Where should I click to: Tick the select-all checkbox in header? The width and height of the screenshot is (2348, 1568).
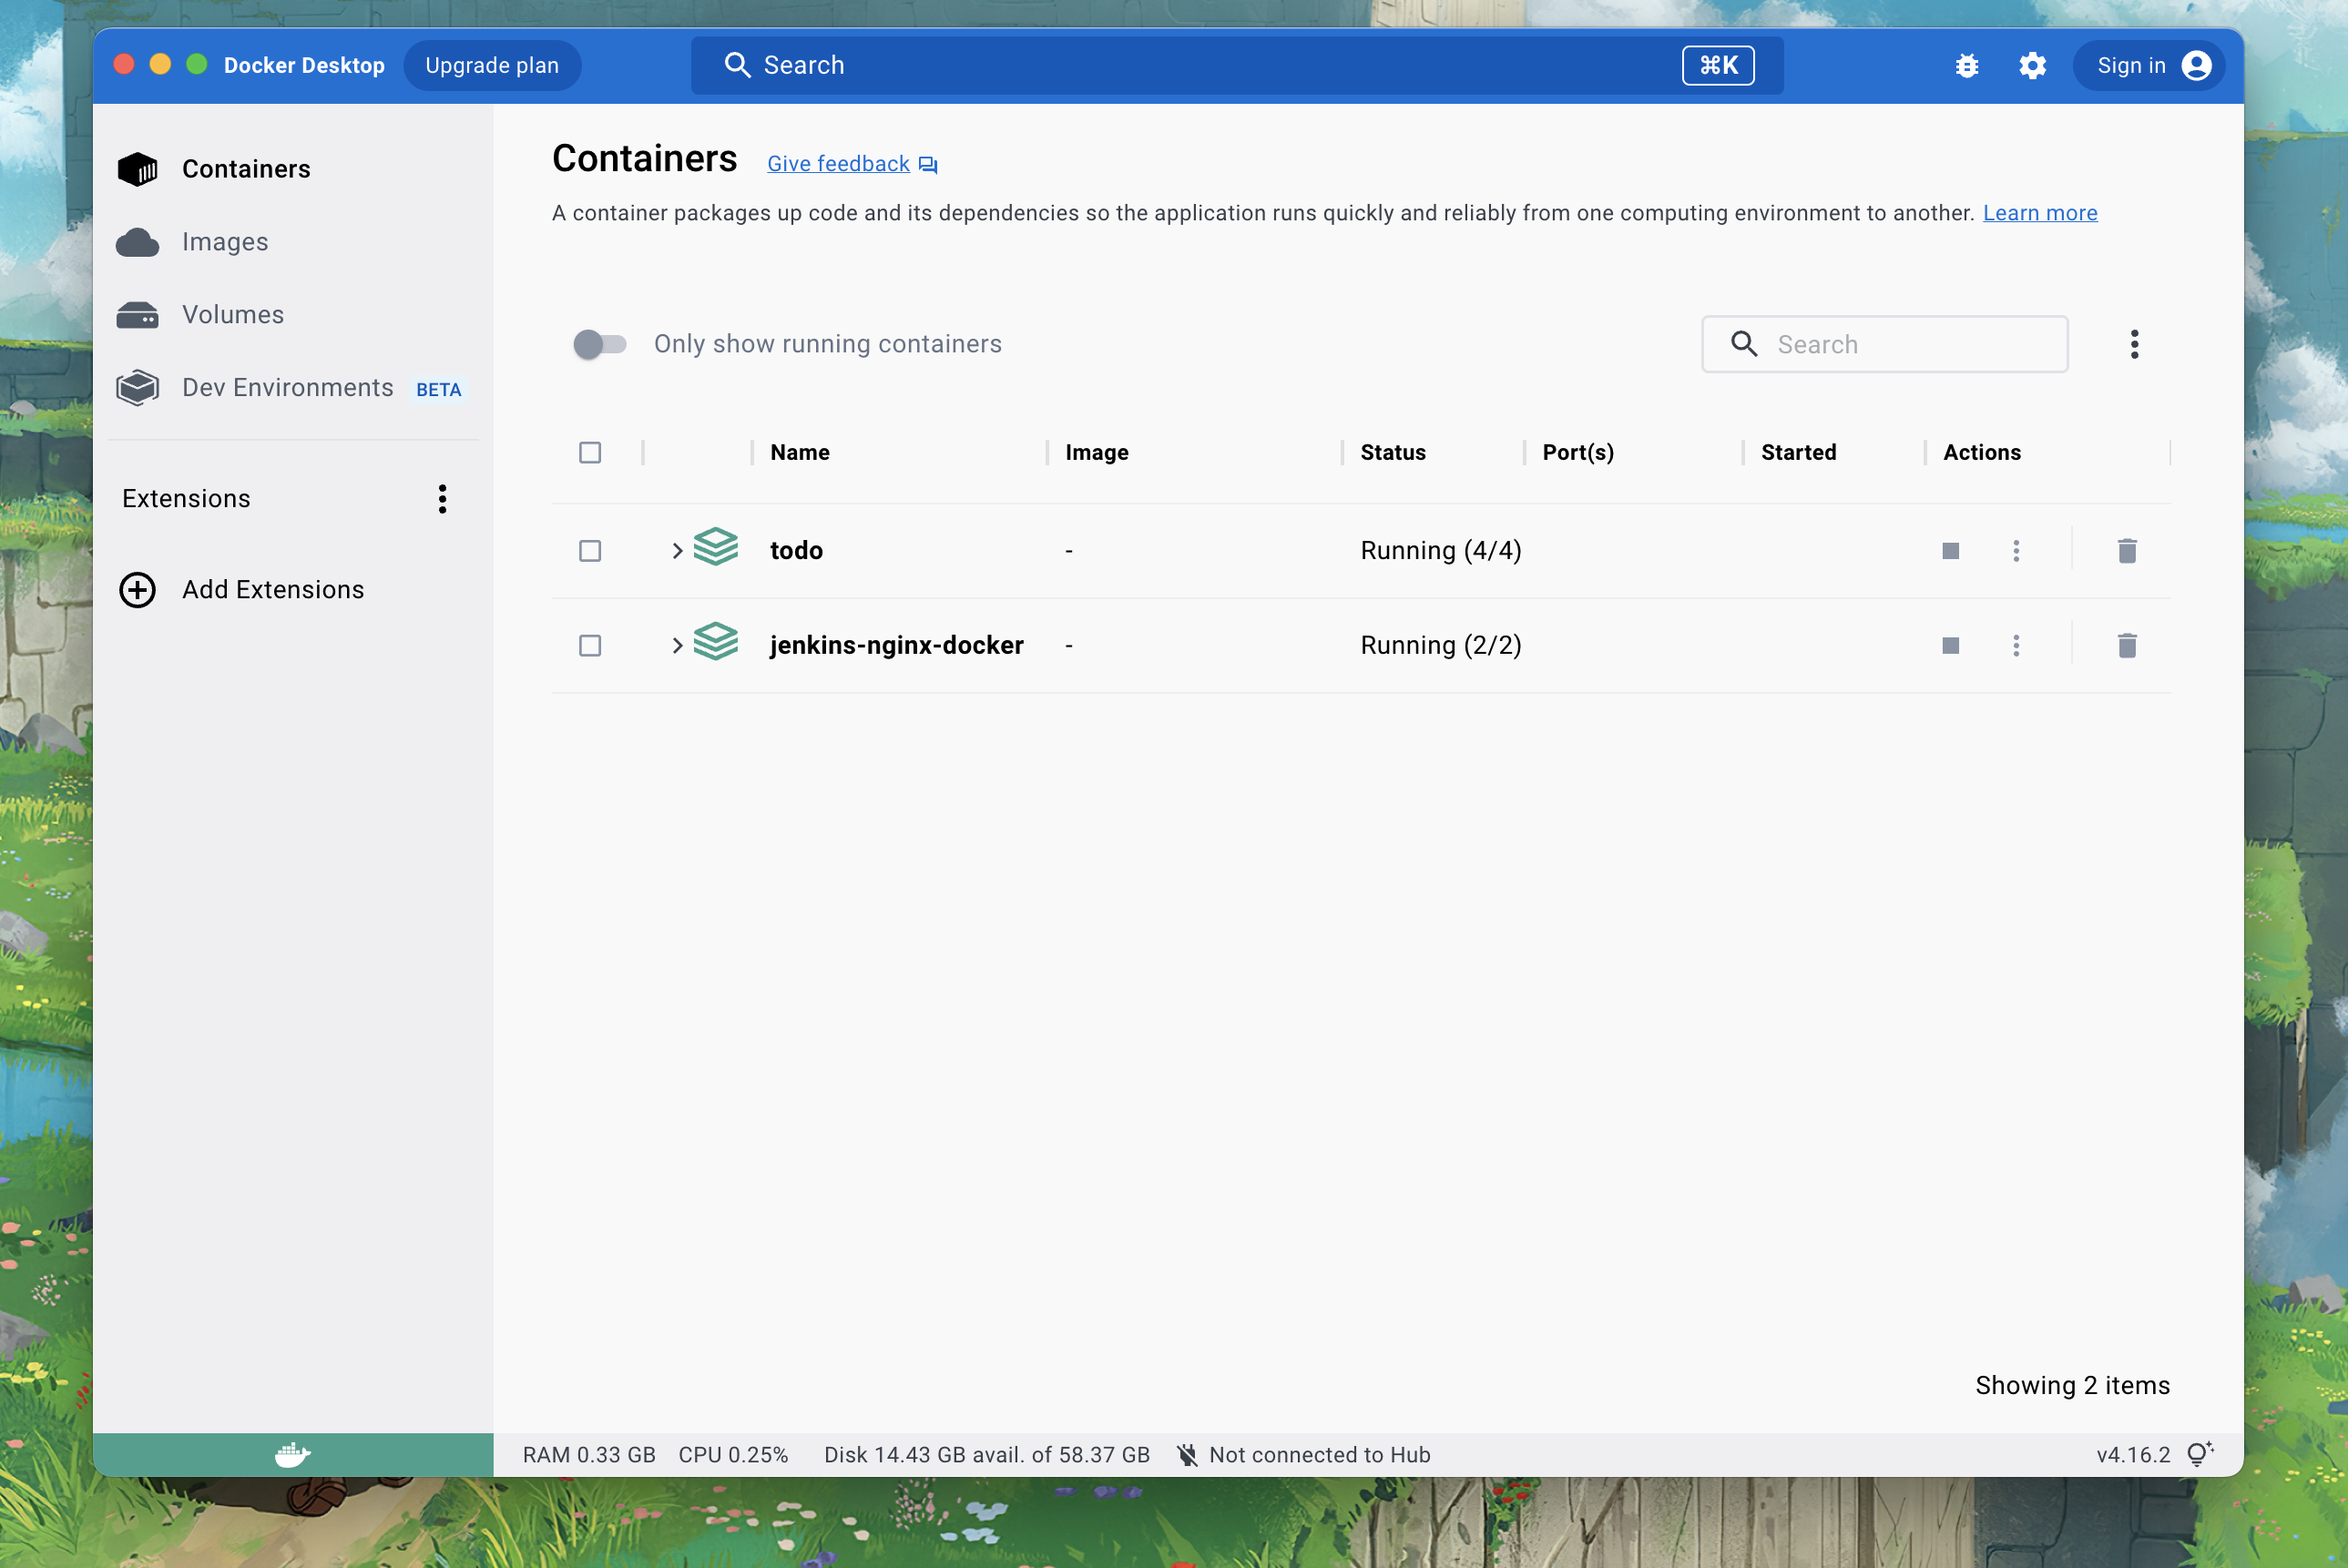[x=590, y=453]
